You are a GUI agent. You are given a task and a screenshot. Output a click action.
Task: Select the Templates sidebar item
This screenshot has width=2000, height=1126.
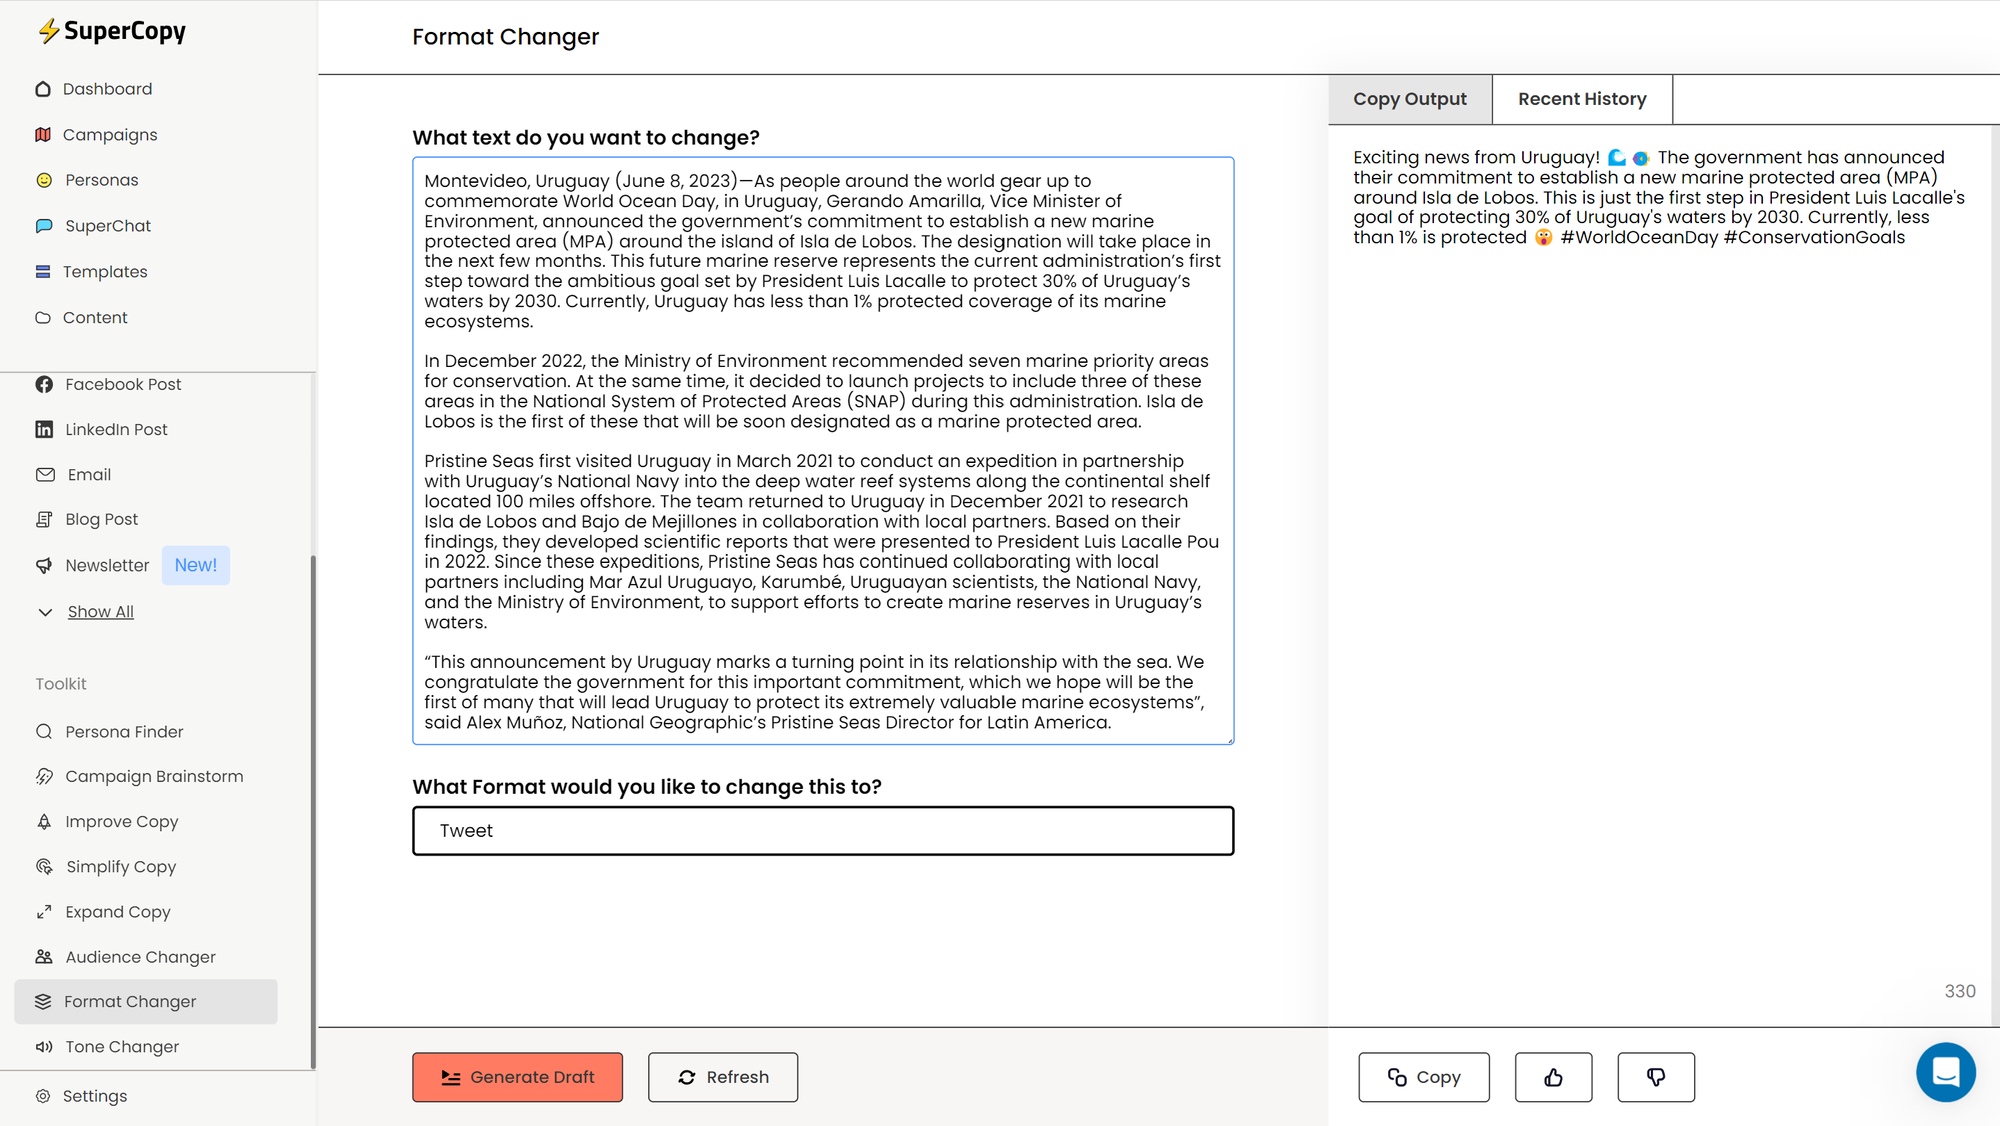[104, 272]
